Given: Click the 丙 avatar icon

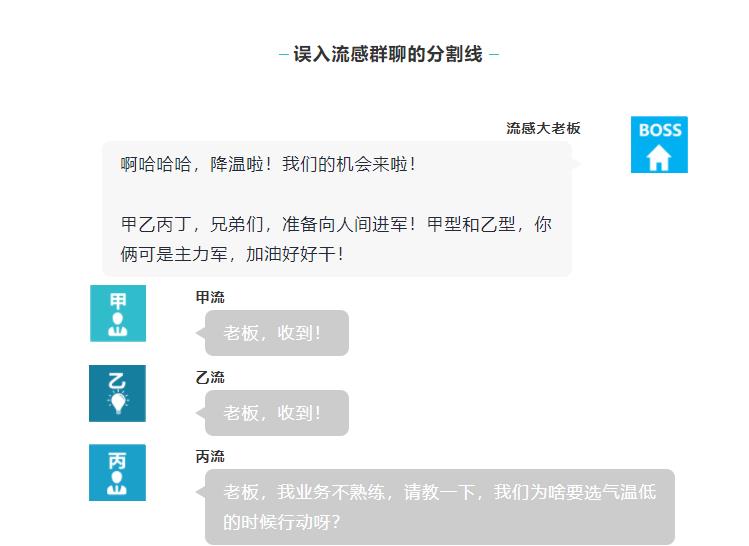Looking at the screenshot, I should [118, 472].
